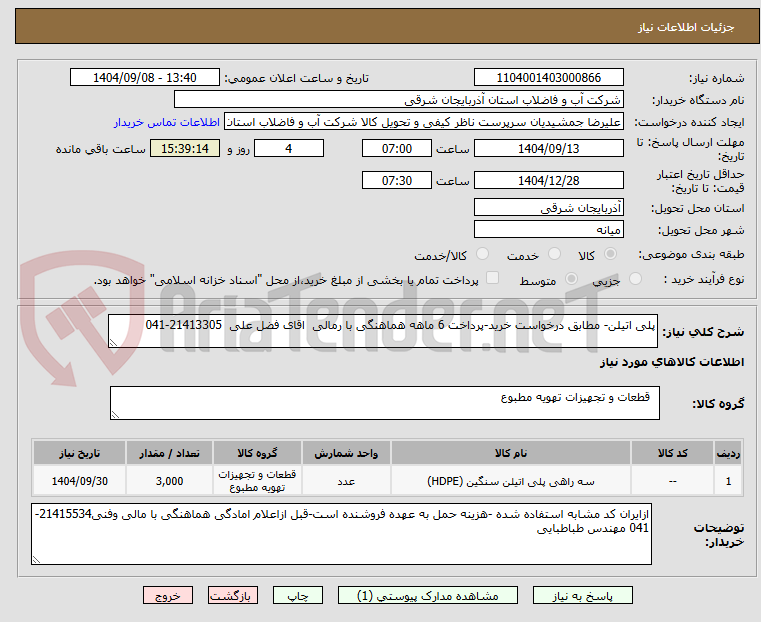Click the delivery province field آذربایجان شرقی
Image resolution: width=761 pixels, height=622 pixels.
[x=548, y=208]
